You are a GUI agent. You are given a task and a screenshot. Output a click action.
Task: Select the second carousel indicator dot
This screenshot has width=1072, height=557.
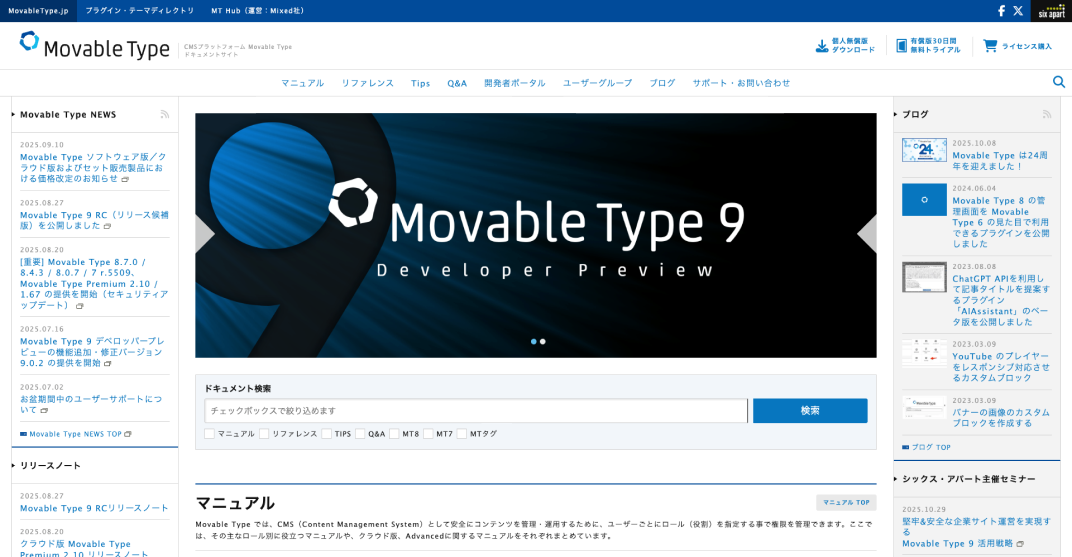pyautogui.click(x=543, y=341)
